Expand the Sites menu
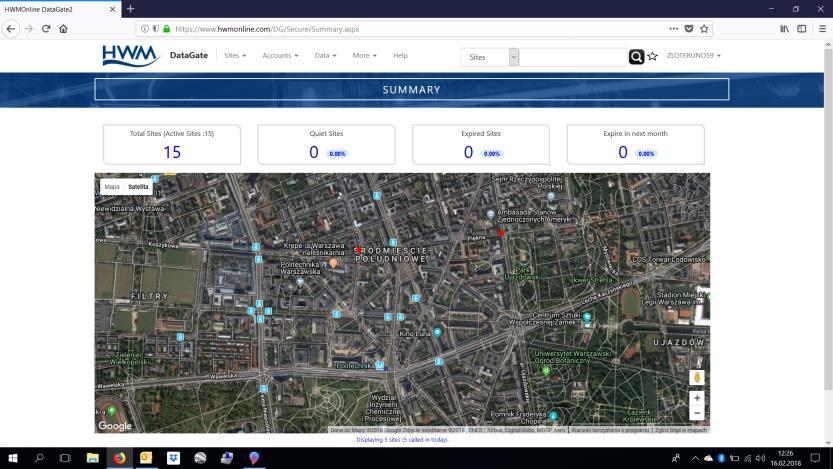Viewport: 833px width, 469px height. pyautogui.click(x=235, y=55)
